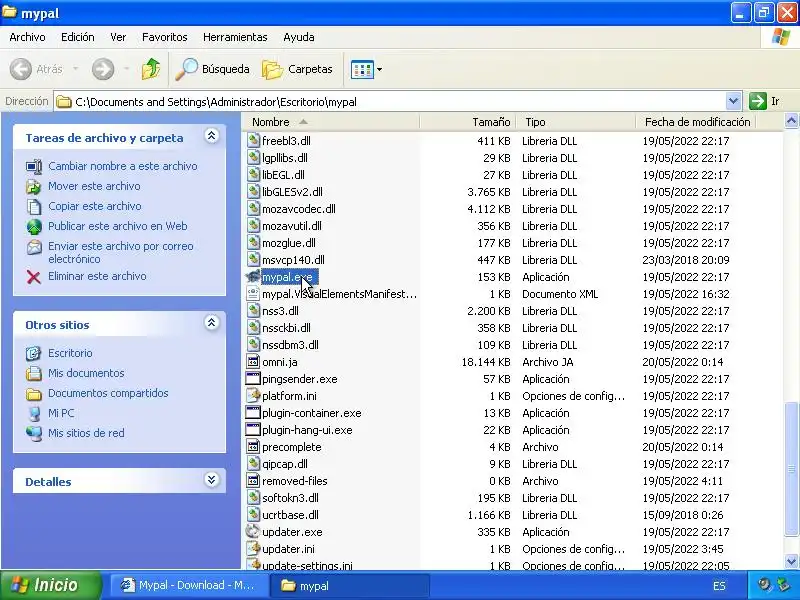800x600 pixels.
Task: Click Mis sitios de red icon
Action: pos(34,433)
